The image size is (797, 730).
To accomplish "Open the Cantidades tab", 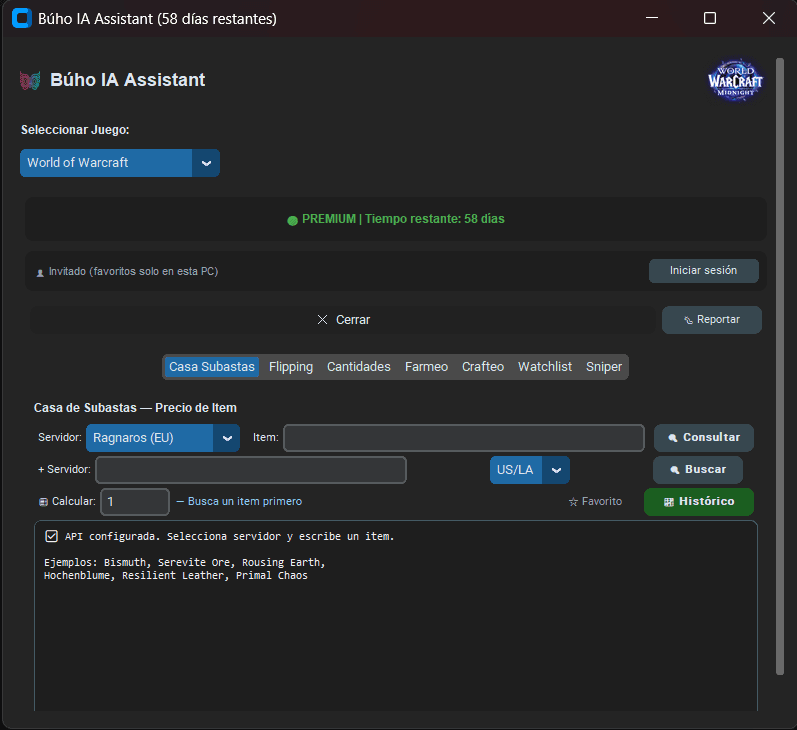I will coord(359,367).
